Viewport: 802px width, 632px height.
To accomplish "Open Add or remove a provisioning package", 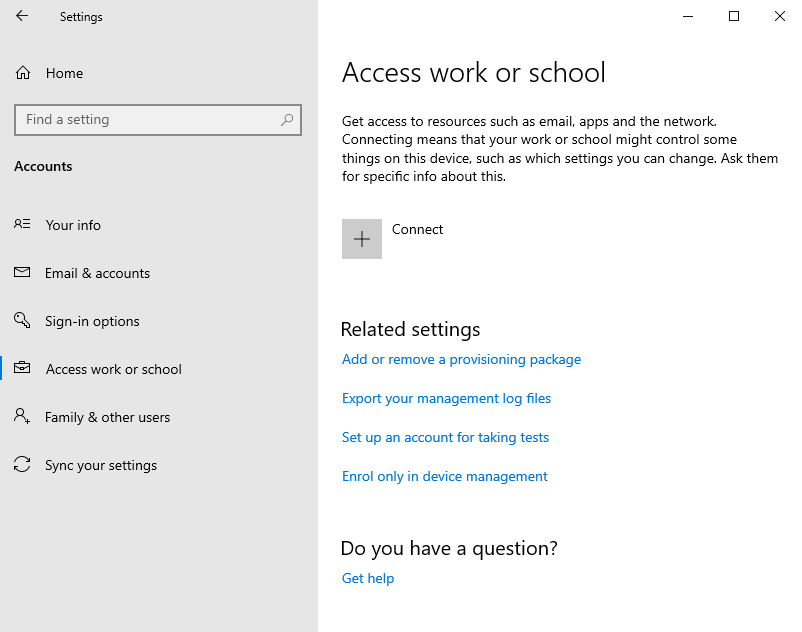I will (461, 359).
